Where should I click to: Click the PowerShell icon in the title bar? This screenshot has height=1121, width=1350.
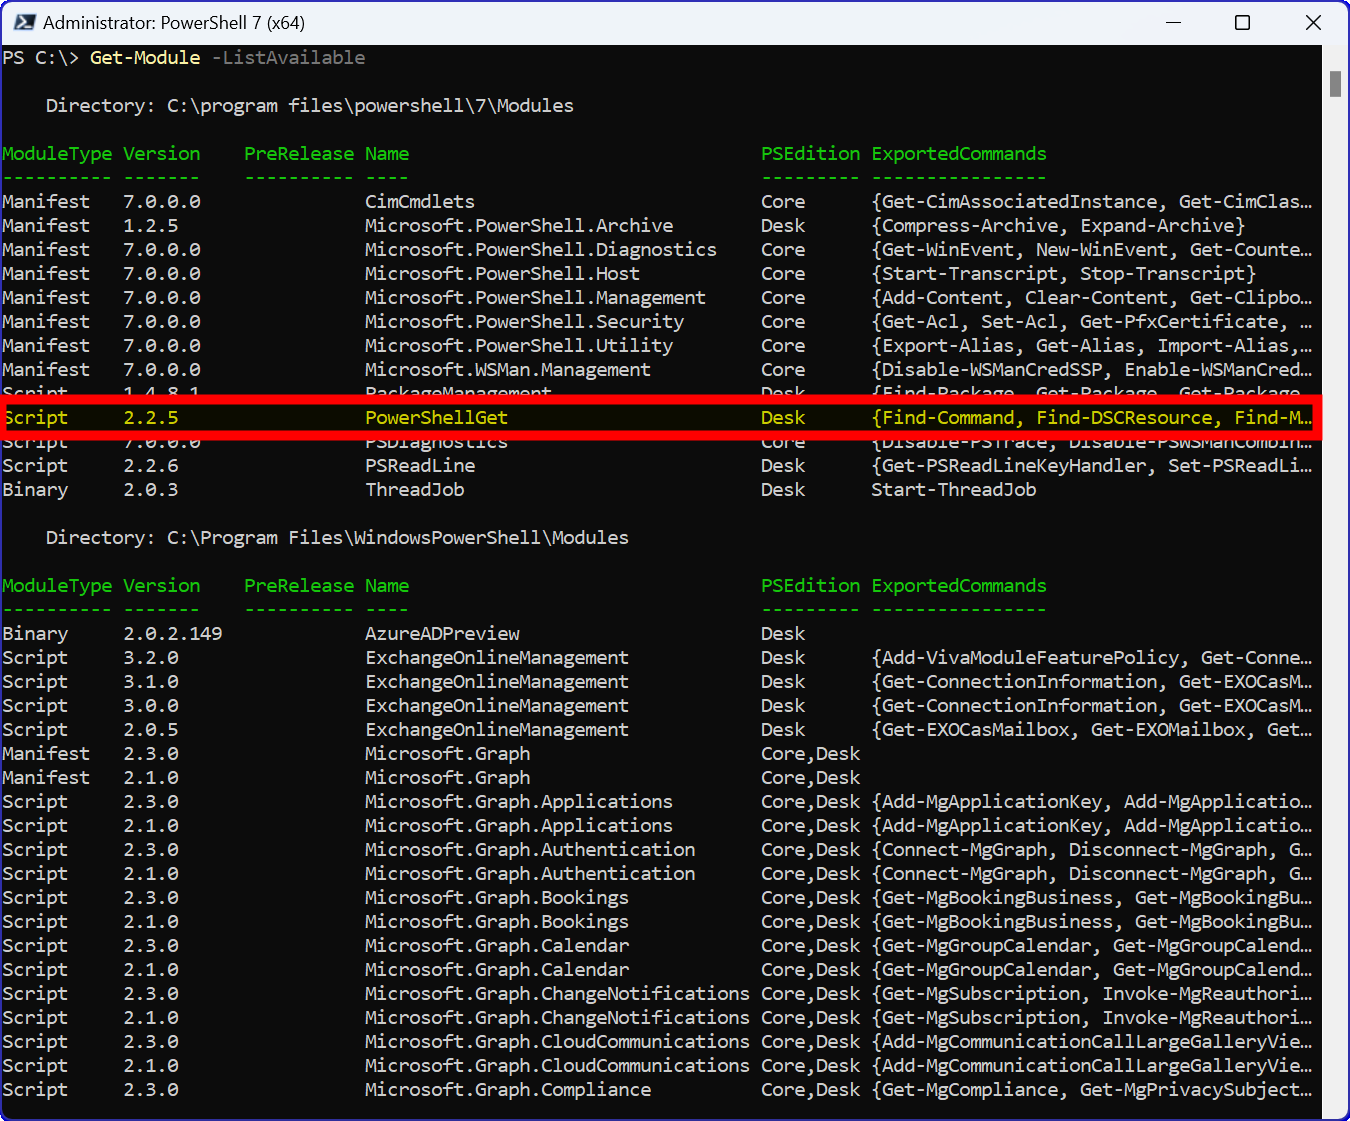[x=25, y=22]
